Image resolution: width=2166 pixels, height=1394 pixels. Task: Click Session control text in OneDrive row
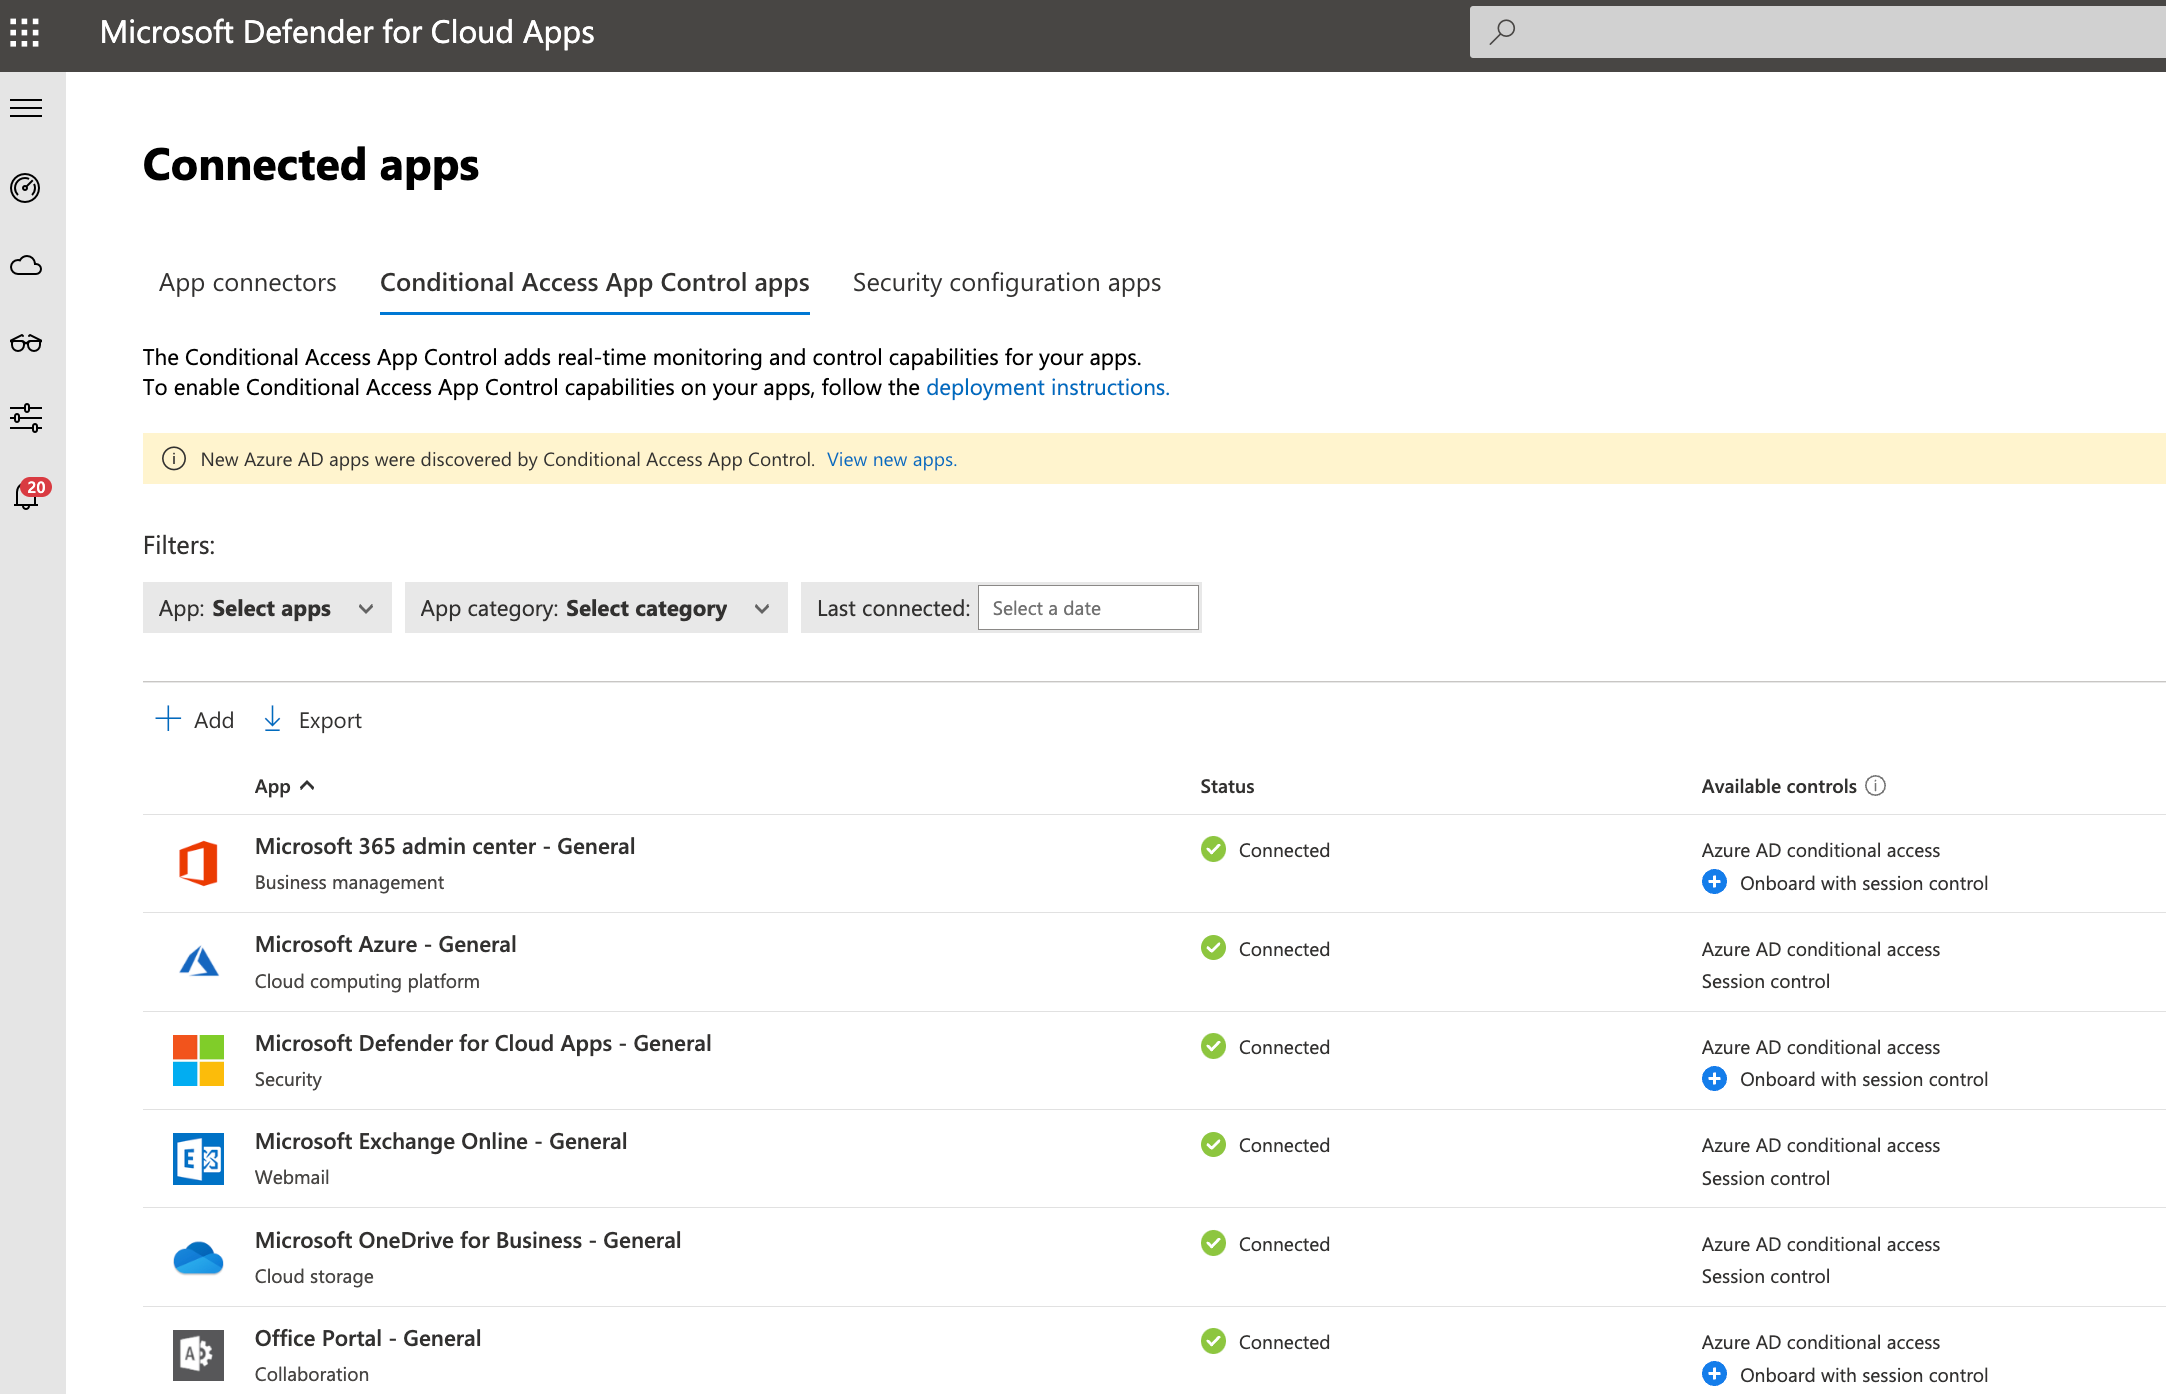(x=1765, y=1276)
